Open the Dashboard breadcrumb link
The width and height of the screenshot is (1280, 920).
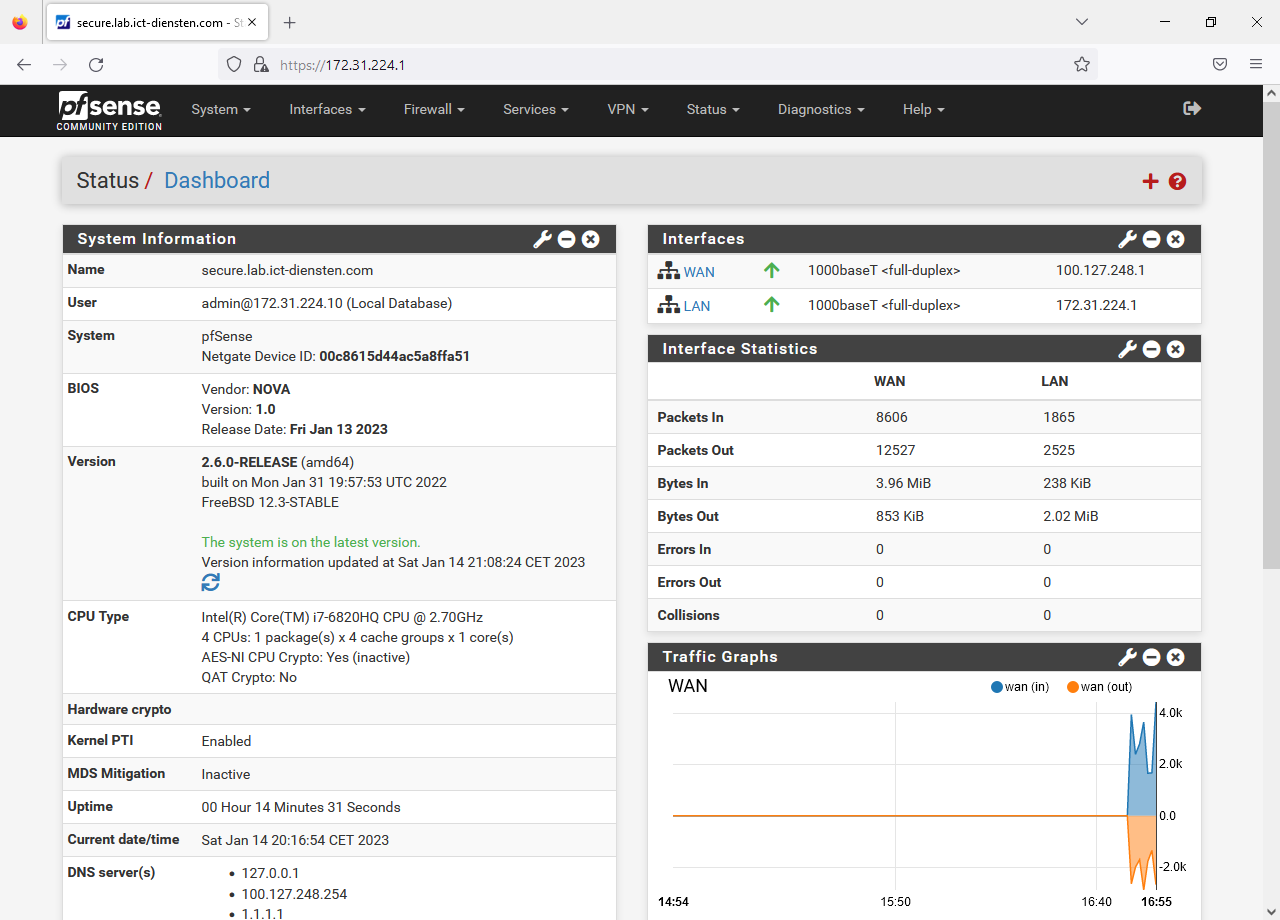(217, 181)
